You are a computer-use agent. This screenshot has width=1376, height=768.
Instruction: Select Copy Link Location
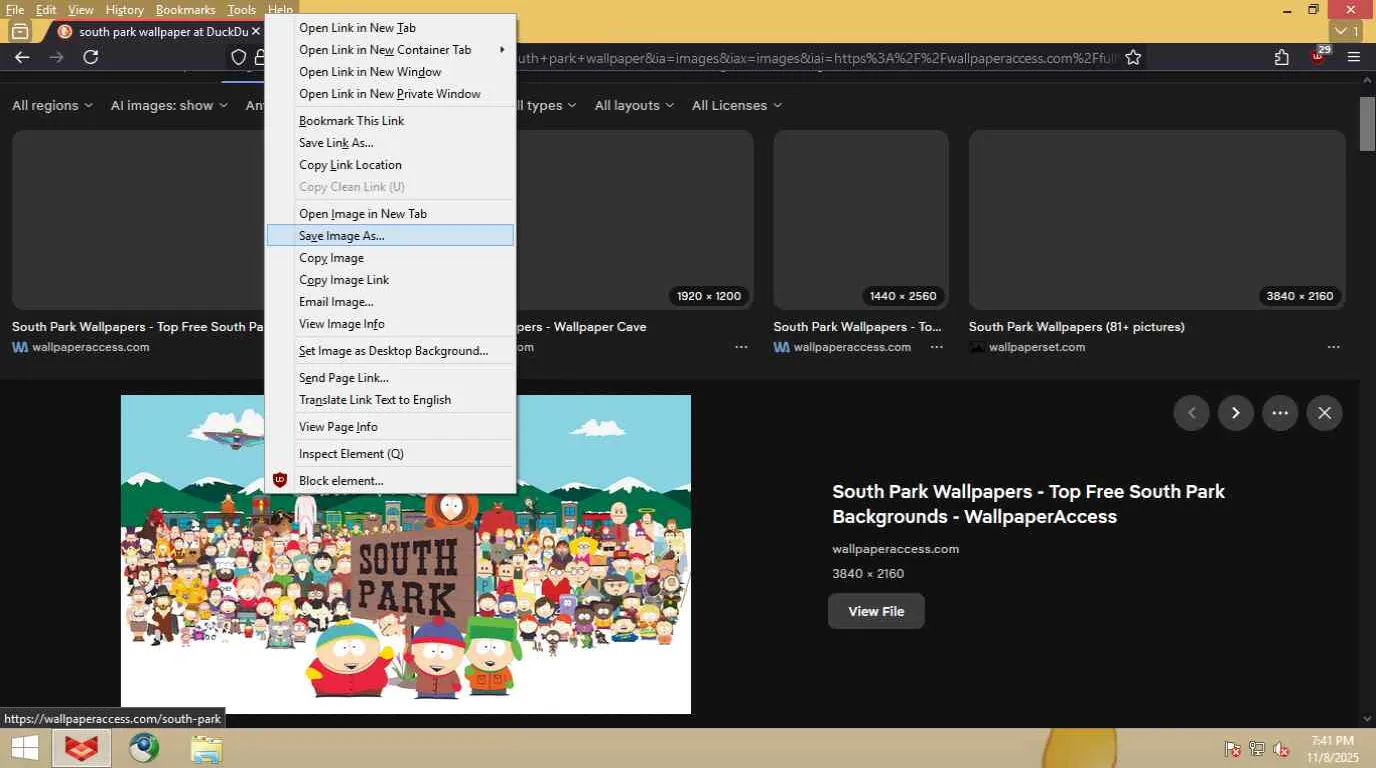tap(390, 165)
